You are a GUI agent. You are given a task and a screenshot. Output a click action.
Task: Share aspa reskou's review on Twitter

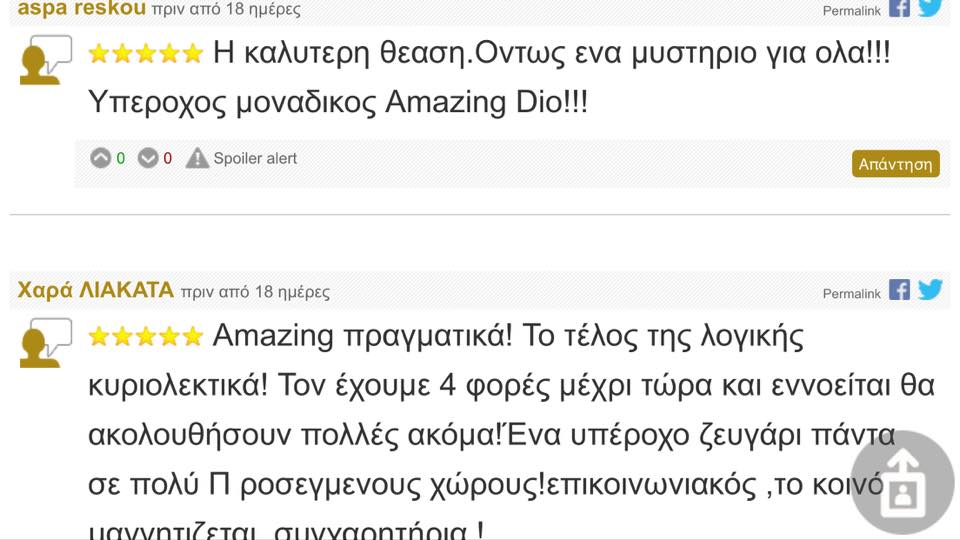click(x=930, y=8)
